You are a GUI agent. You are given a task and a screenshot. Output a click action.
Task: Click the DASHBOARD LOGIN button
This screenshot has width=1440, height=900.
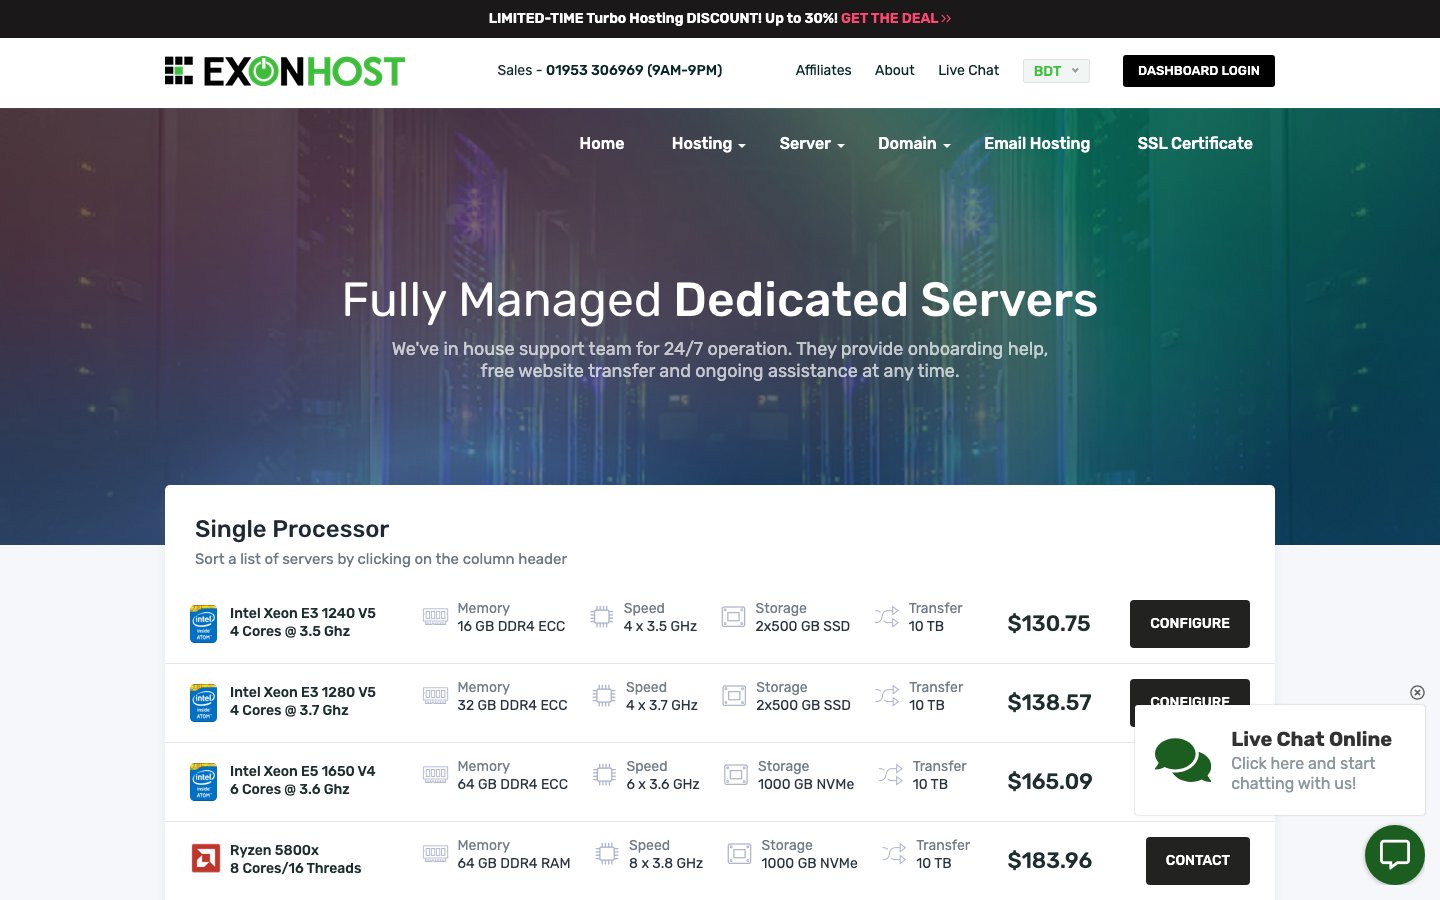[x=1199, y=71]
